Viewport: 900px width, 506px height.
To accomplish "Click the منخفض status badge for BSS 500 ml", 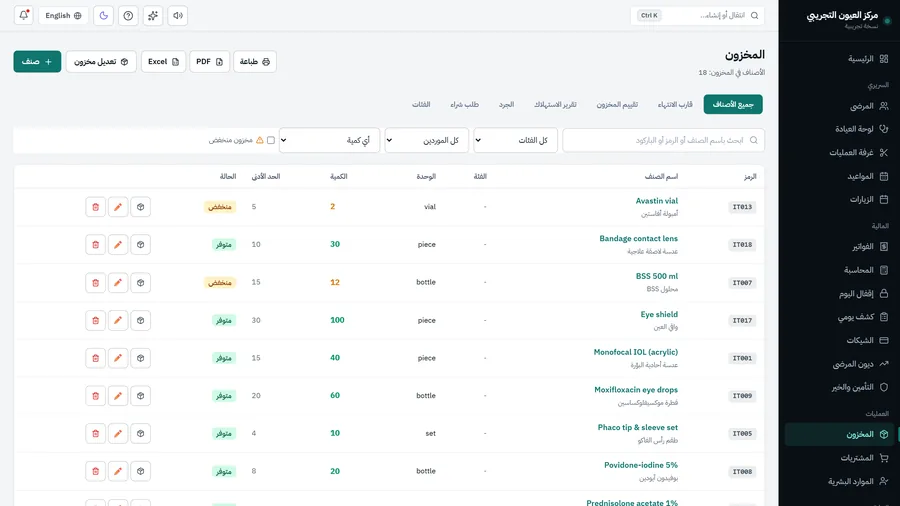I will [220, 283].
